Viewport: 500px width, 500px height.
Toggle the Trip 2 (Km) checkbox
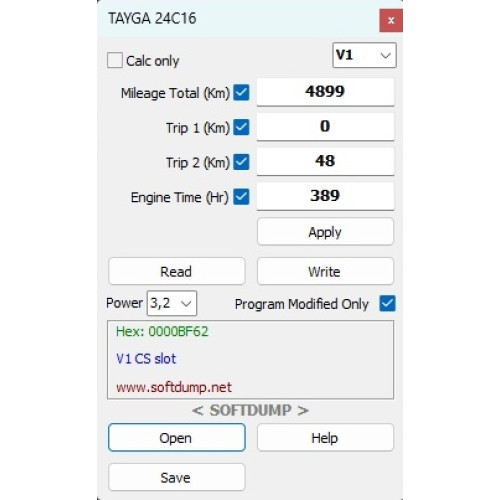click(x=241, y=162)
